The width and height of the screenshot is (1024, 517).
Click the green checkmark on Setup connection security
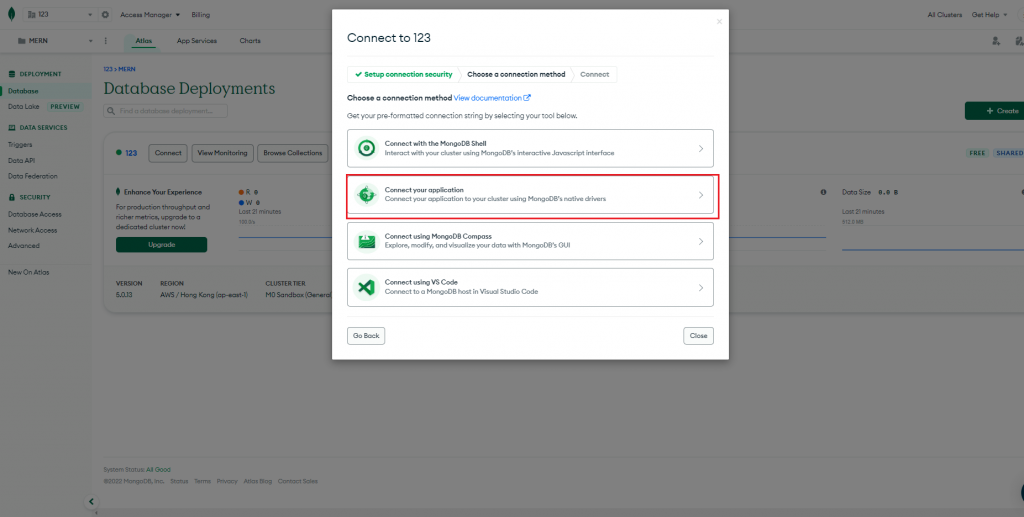(358, 74)
